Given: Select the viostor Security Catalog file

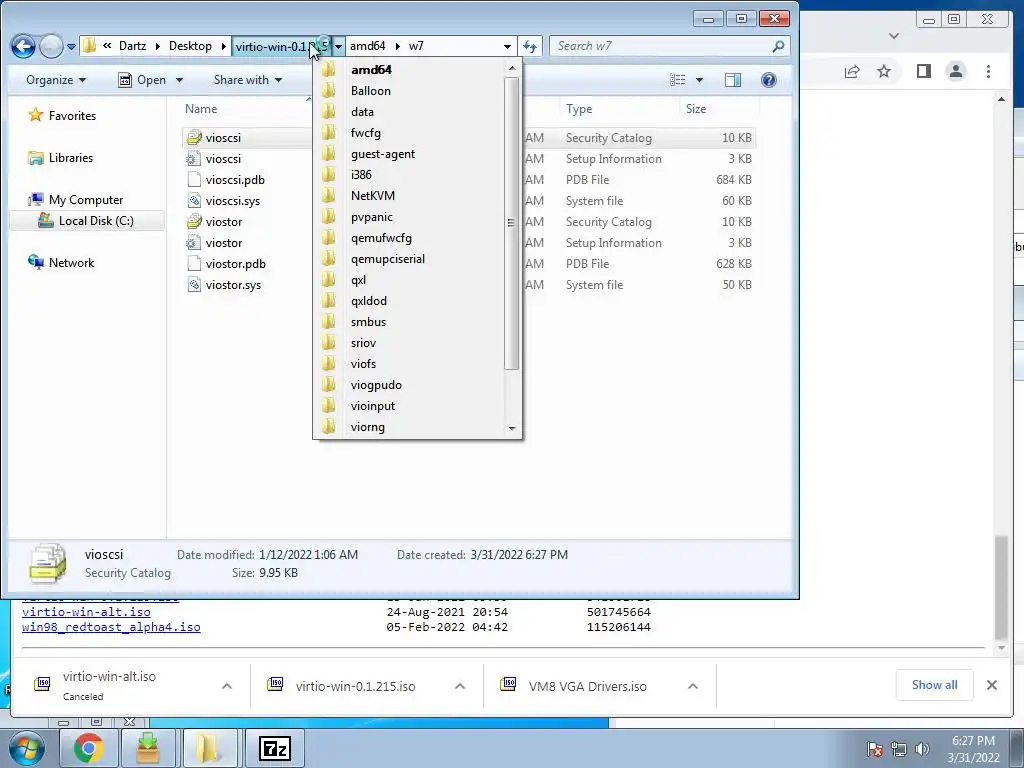Looking at the screenshot, I should pos(214,221).
